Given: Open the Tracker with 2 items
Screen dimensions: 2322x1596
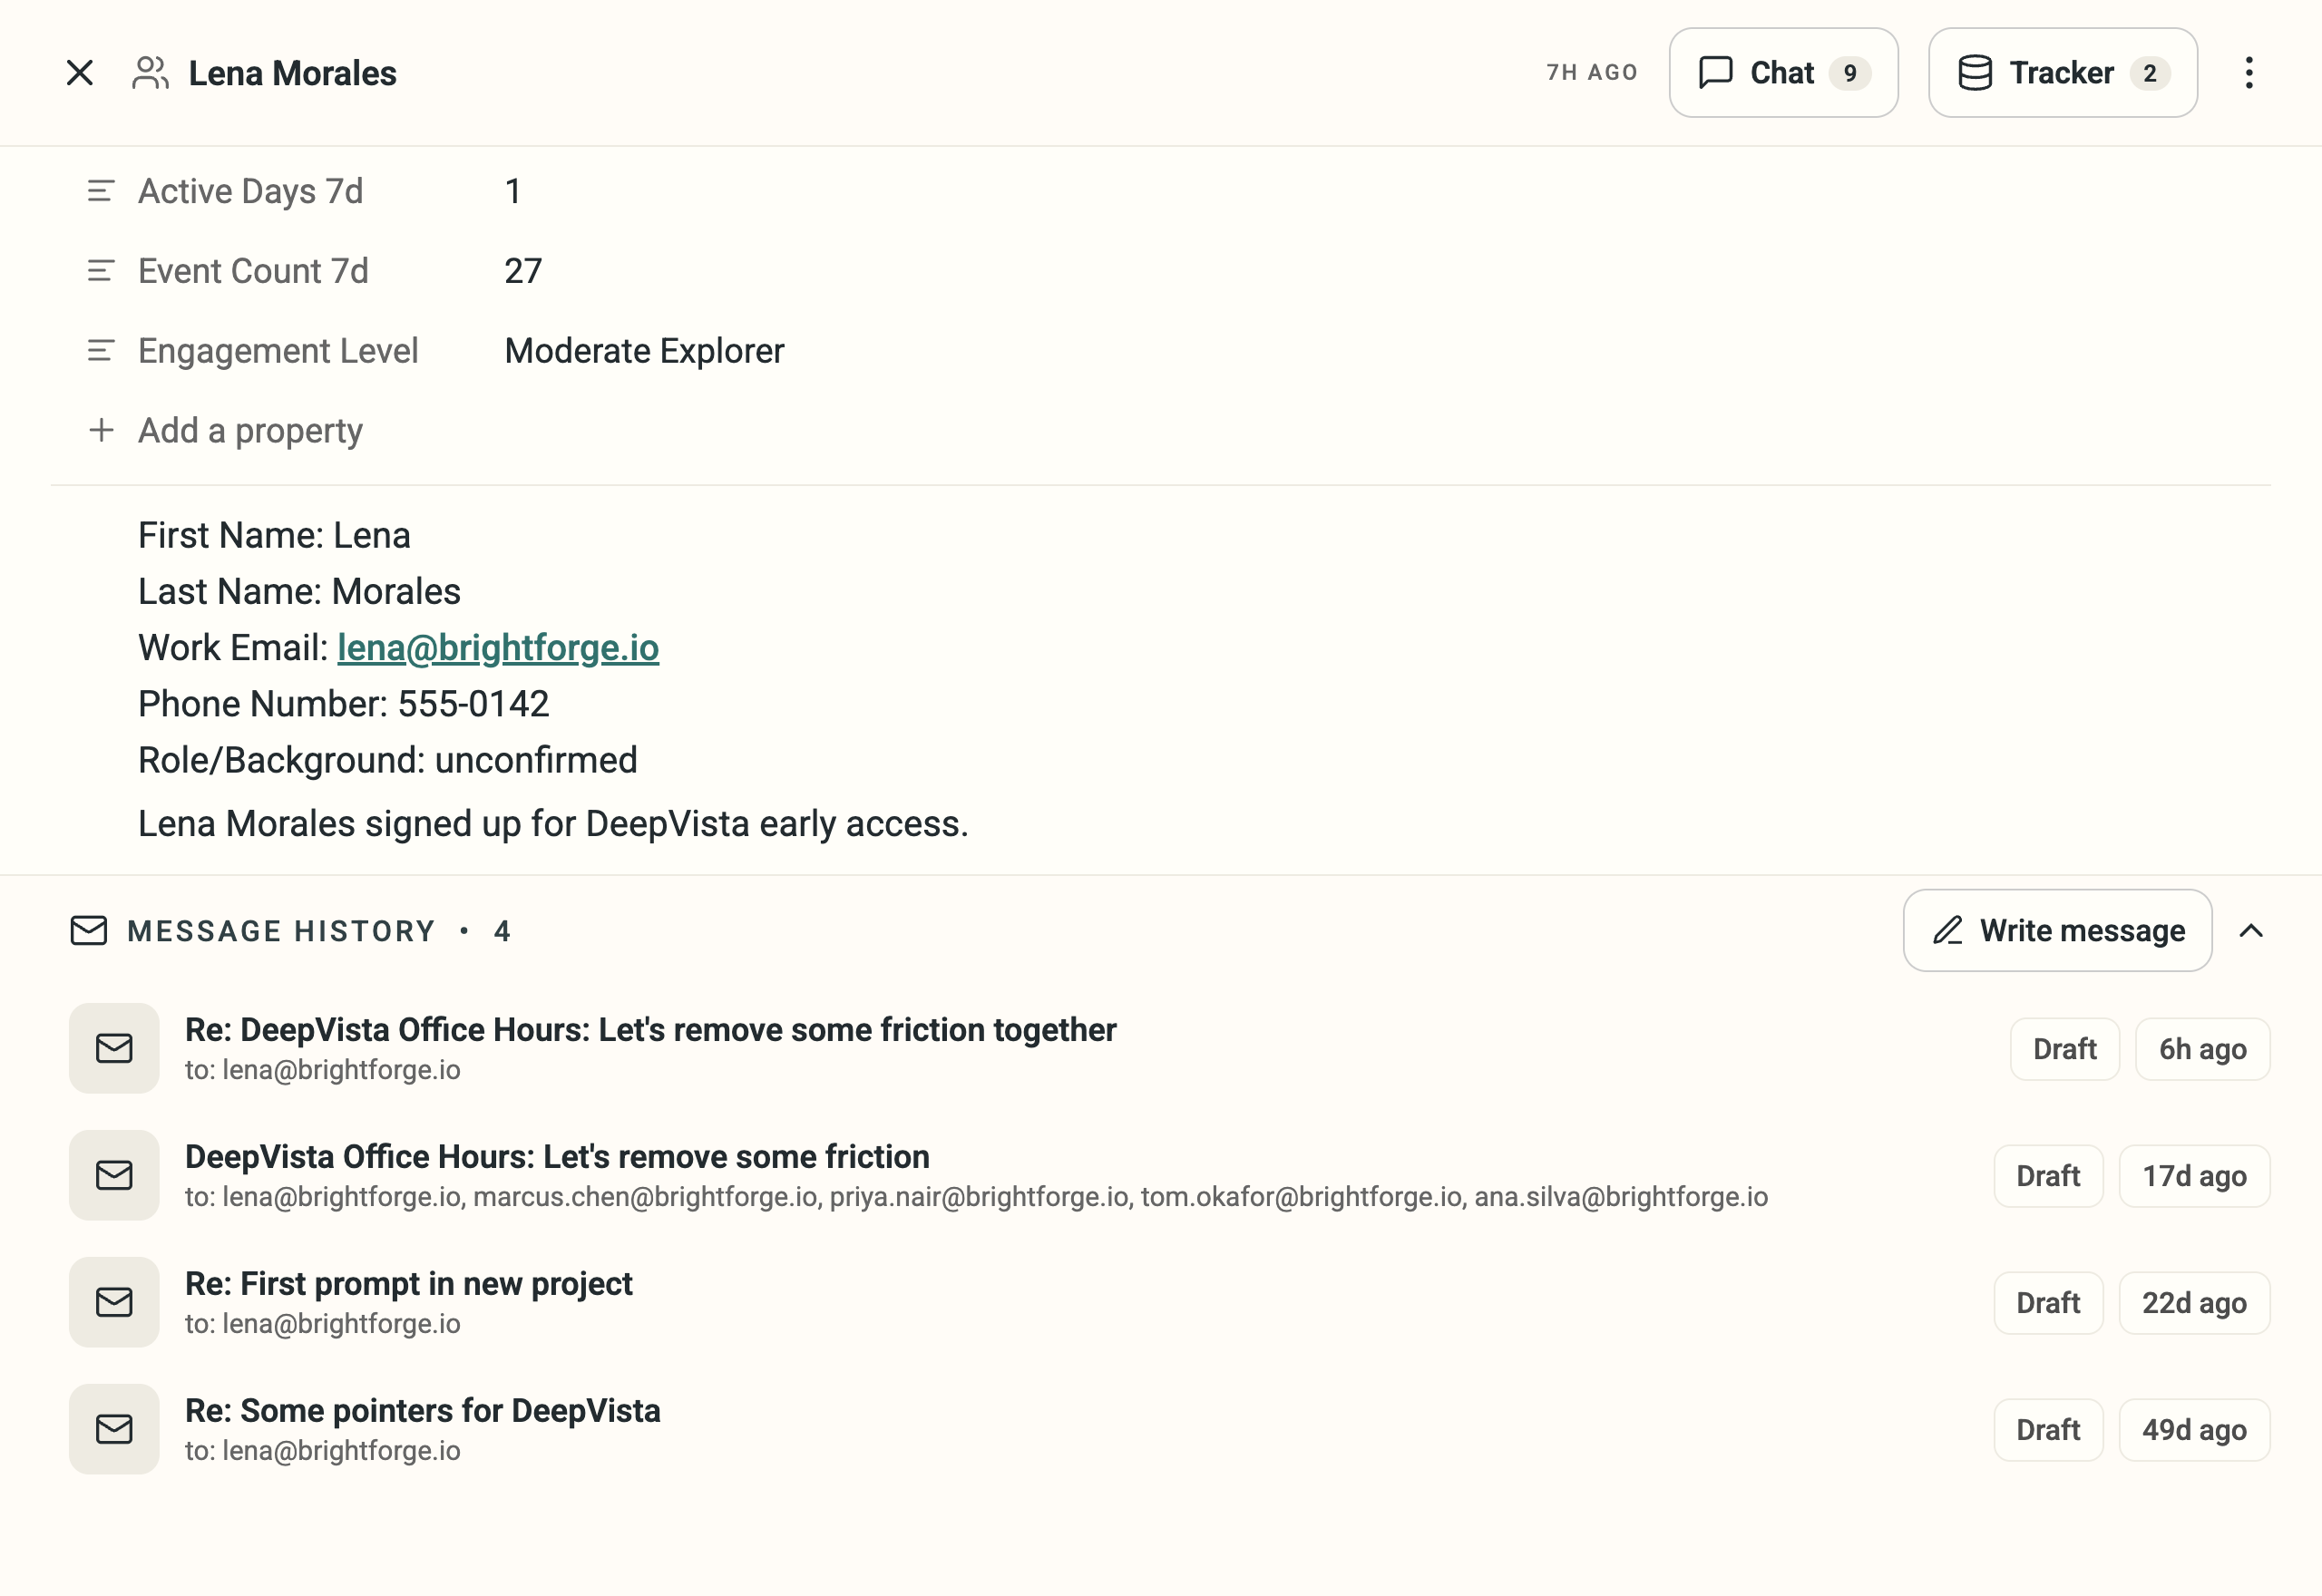Looking at the screenshot, I should (x=2062, y=73).
